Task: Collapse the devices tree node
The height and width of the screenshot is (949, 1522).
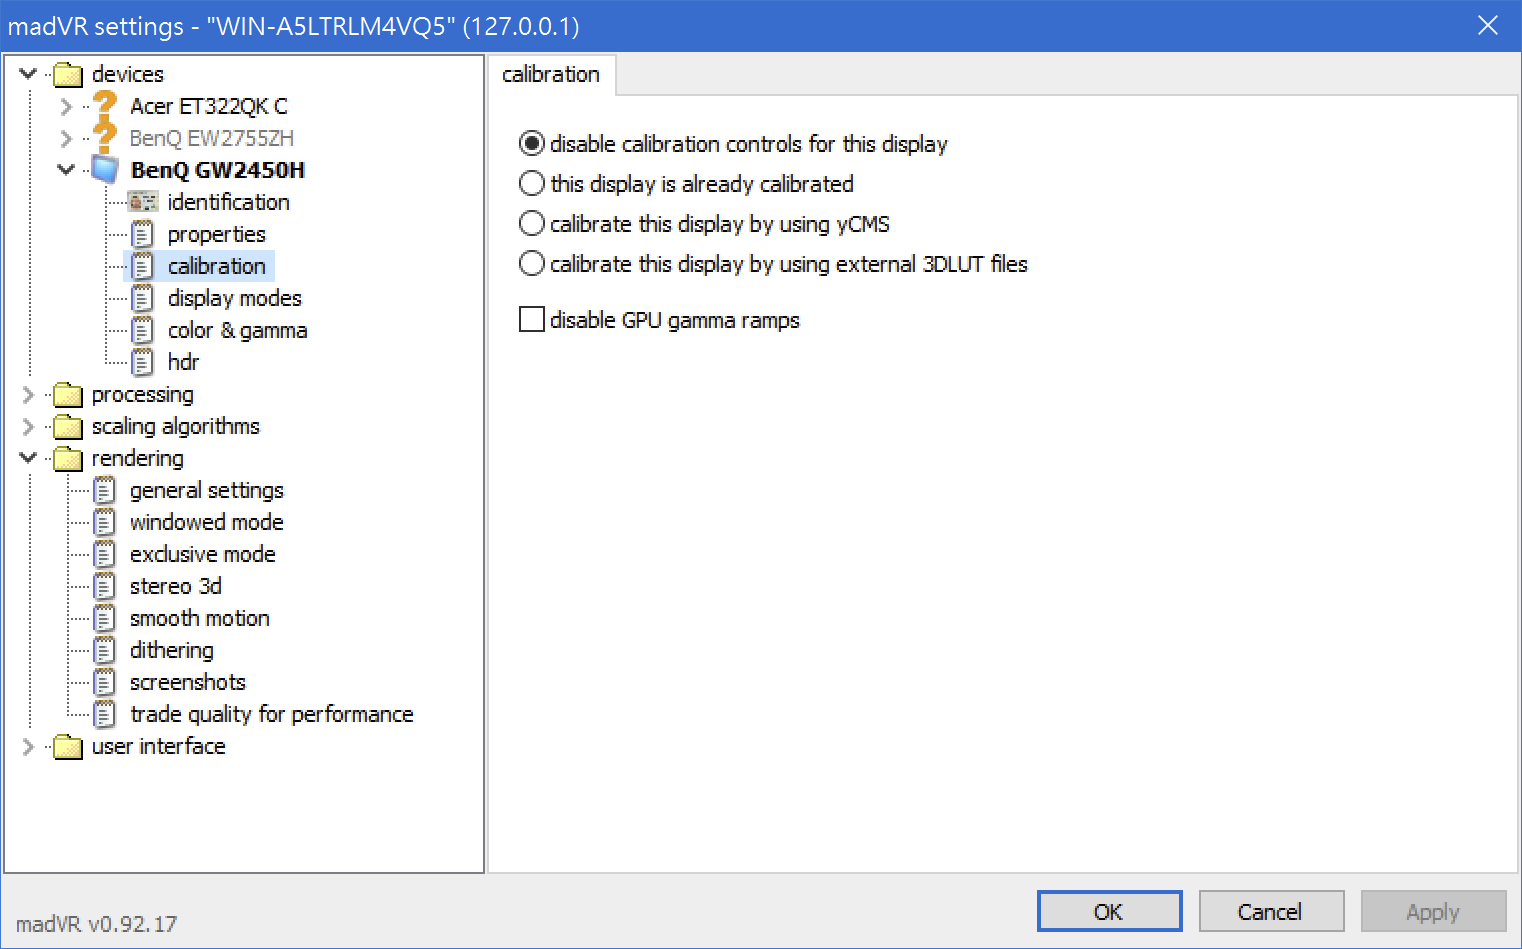Action: coord(29,74)
